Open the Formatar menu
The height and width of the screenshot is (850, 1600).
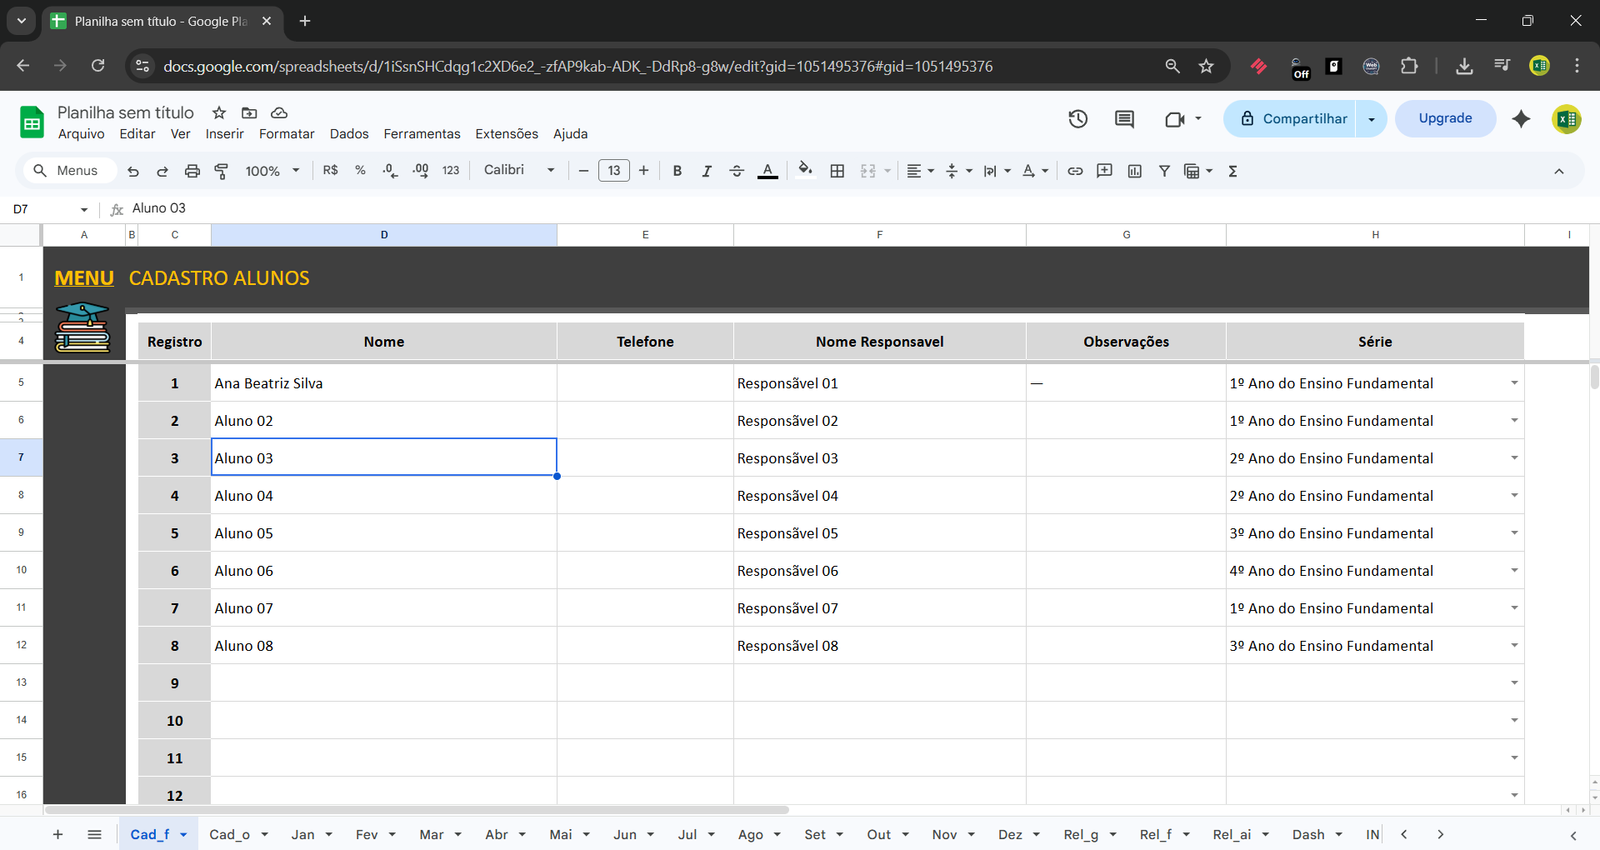pyautogui.click(x=286, y=134)
